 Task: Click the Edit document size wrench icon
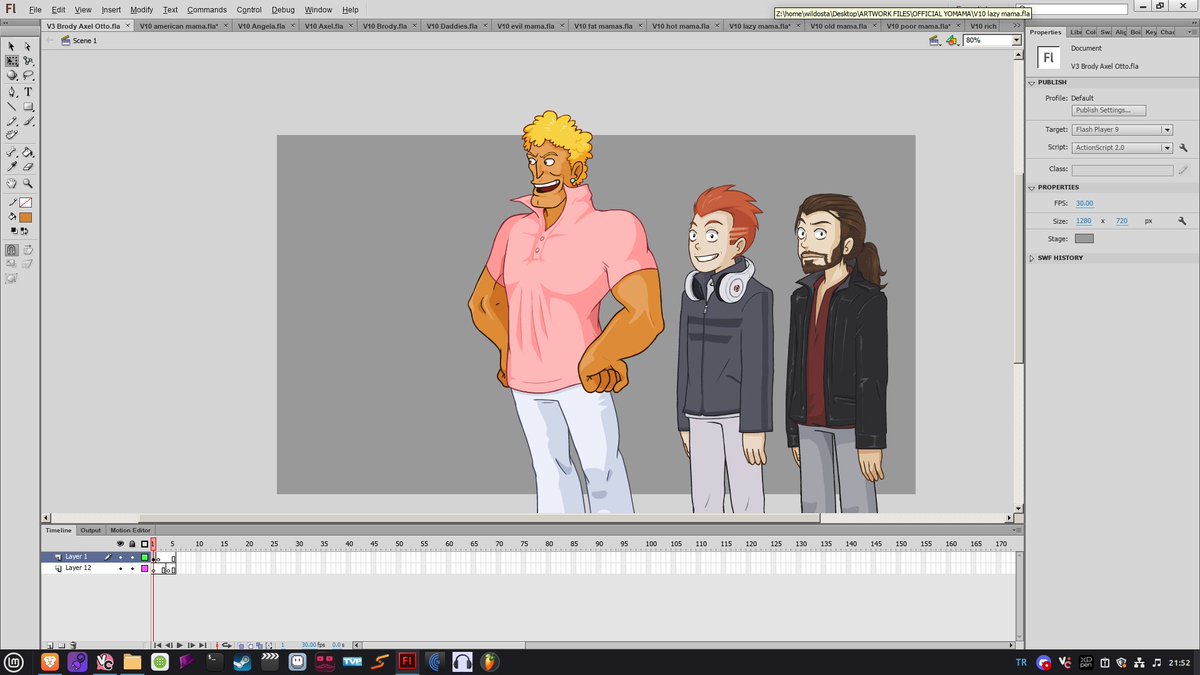tap(1182, 220)
